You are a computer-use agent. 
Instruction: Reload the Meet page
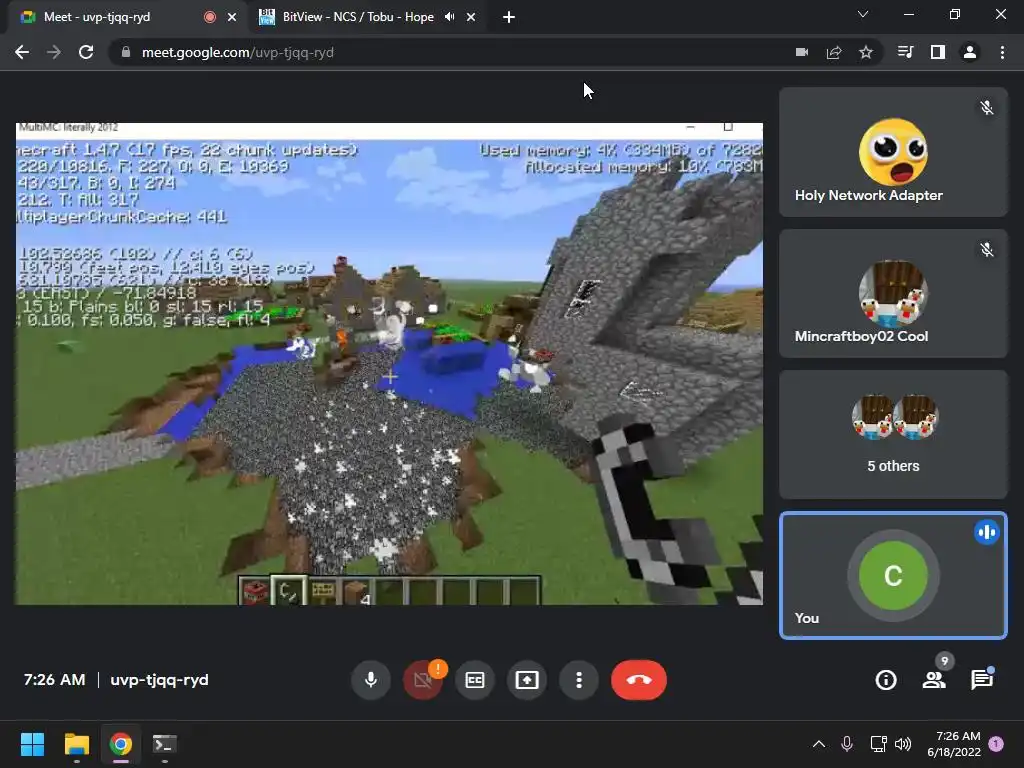click(86, 52)
